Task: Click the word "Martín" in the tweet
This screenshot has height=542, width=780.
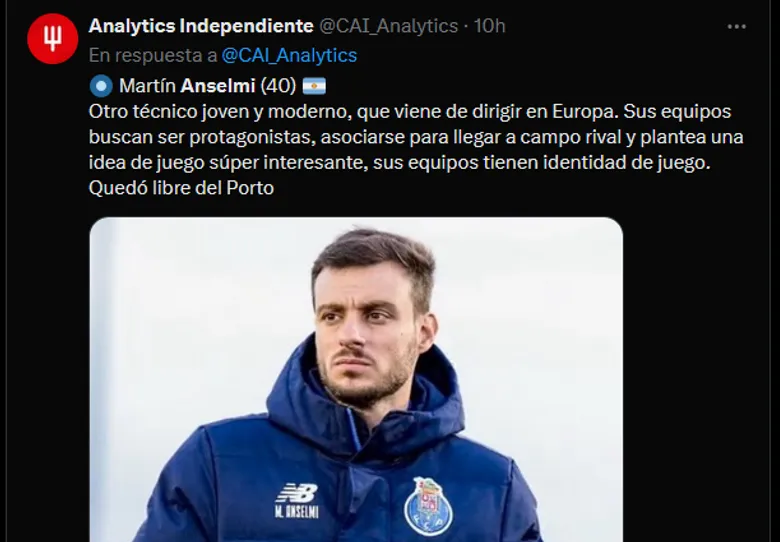Action: coord(144,85)
